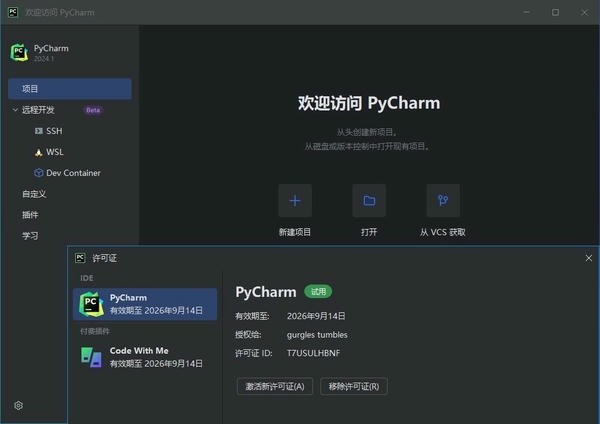Click the expiry date 2026年9月14日 in details
Viewport: 600px width, 424px height.
316,316
